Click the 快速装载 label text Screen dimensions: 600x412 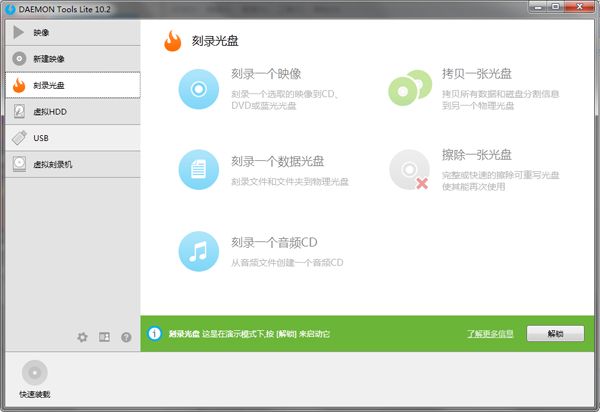(35, 394)
